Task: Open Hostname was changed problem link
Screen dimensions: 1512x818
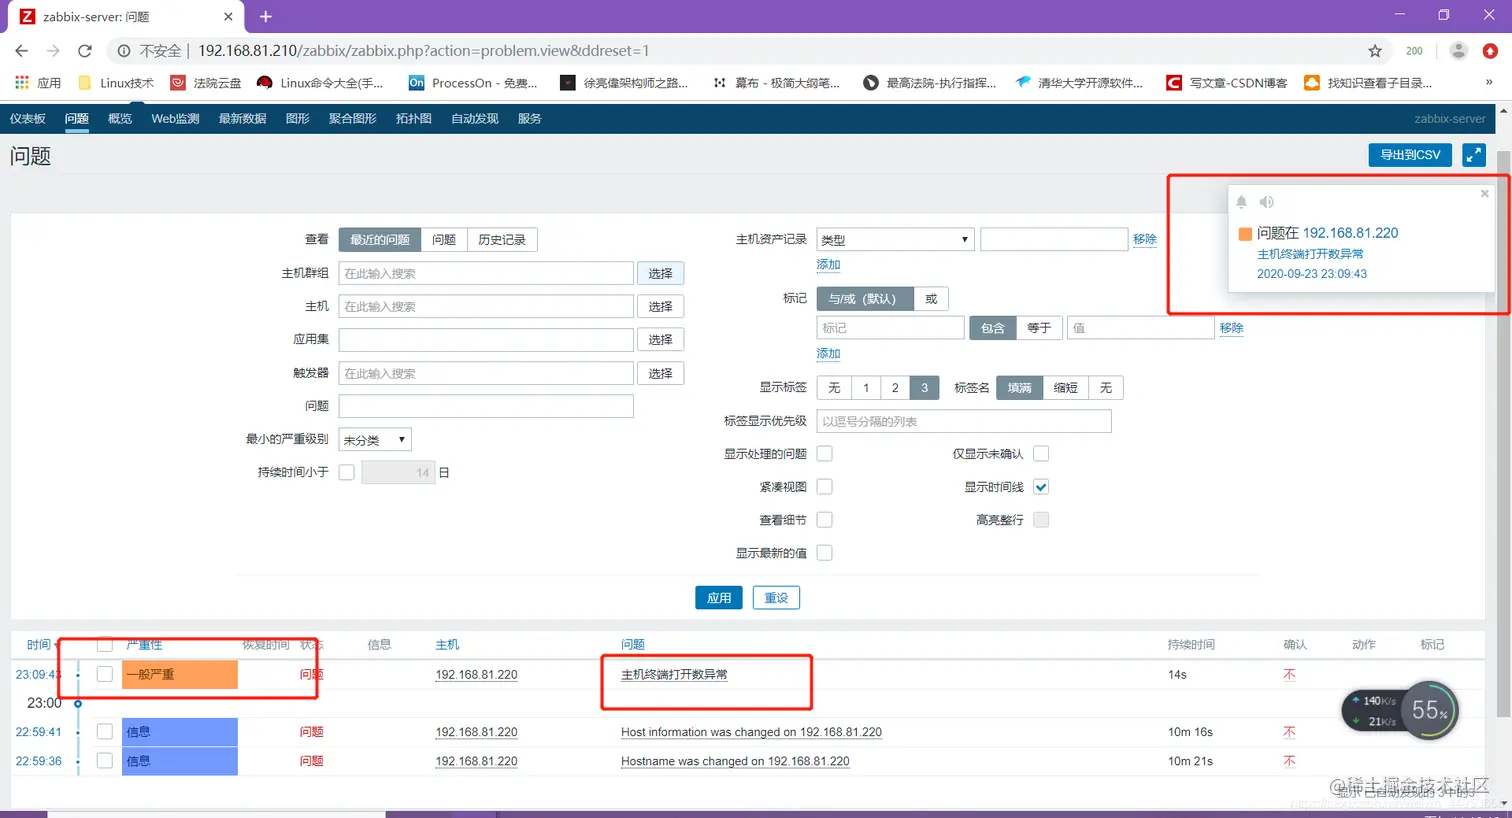Action: point(735,761)
